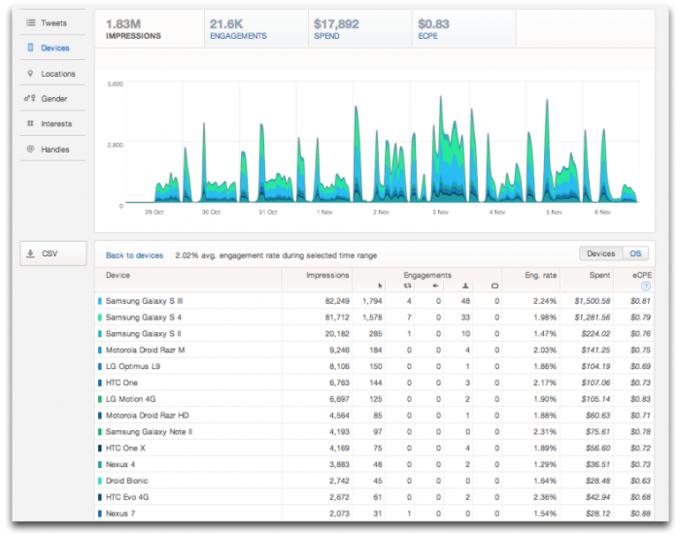Switch the view toggle to OS
680x536 pixels.
(636, 254)
